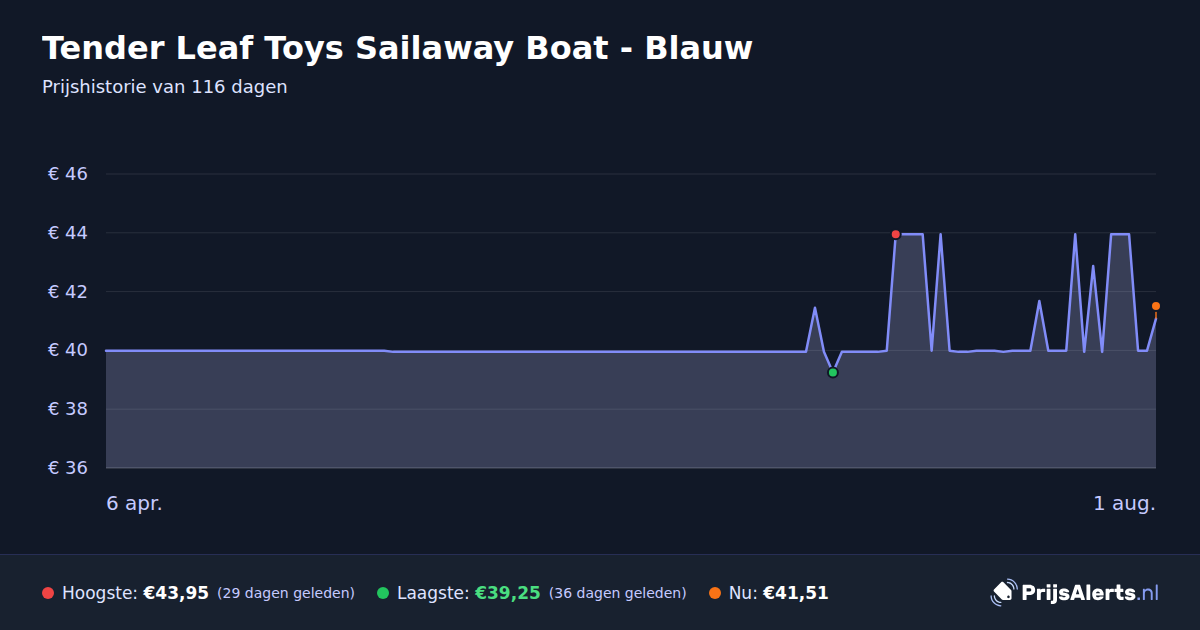
Task: Click the € 46 axis label
Action: 68,174
